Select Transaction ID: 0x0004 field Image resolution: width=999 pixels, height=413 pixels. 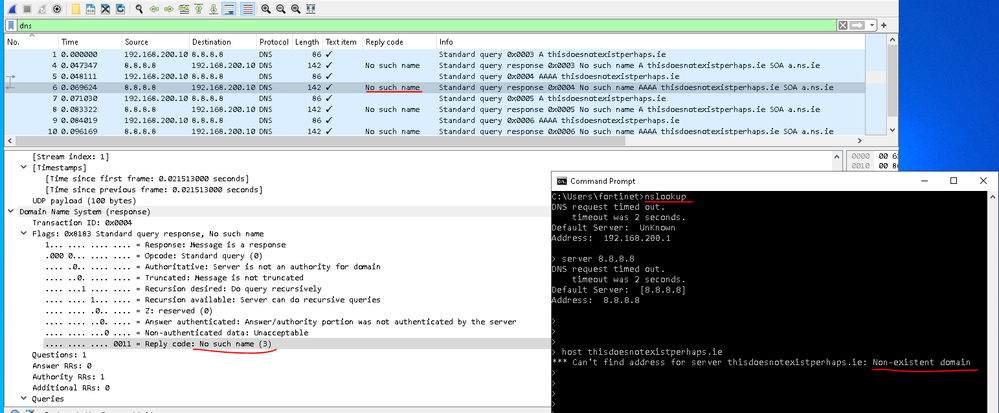82,222
